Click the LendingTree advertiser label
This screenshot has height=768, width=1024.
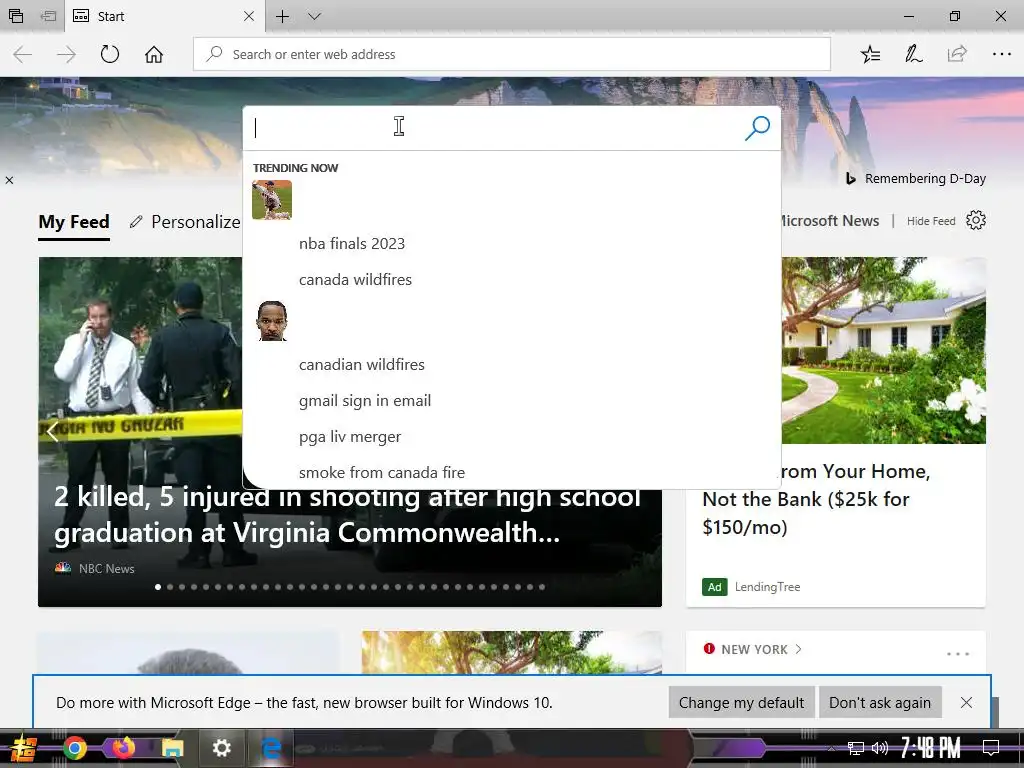point(767,587)
